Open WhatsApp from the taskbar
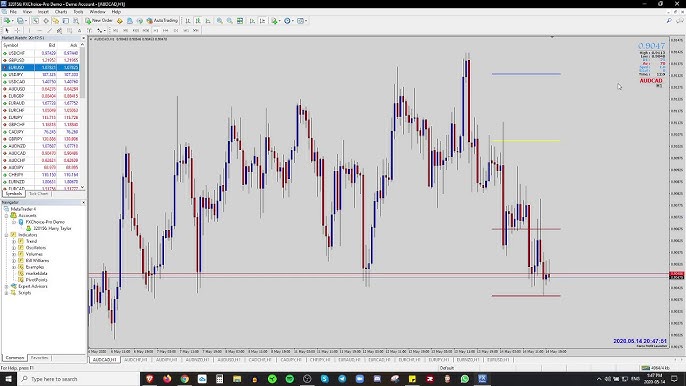This screenshot has height=386, width=686. (x=465, y=379)
